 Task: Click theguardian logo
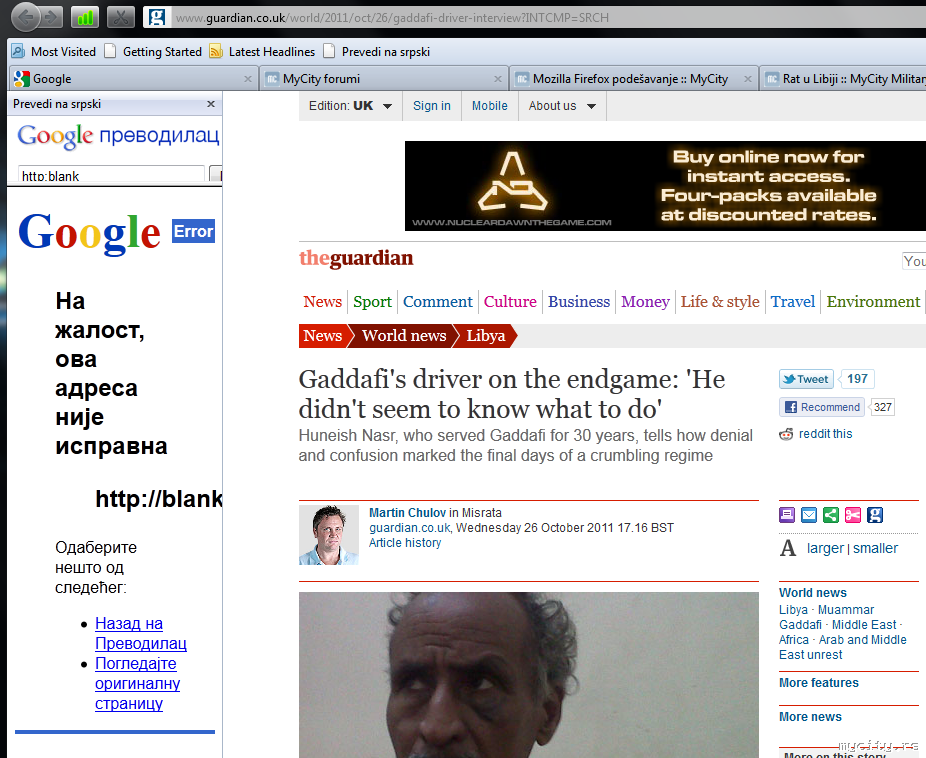click(356, 258)
